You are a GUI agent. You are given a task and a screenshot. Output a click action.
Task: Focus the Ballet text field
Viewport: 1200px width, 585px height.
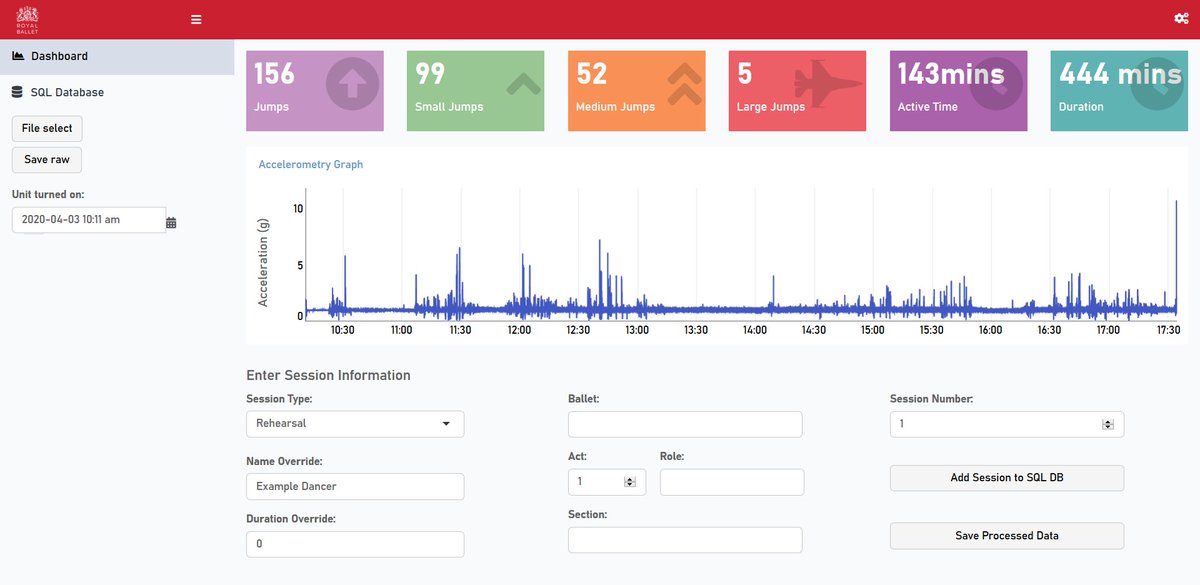coord(685,424)
